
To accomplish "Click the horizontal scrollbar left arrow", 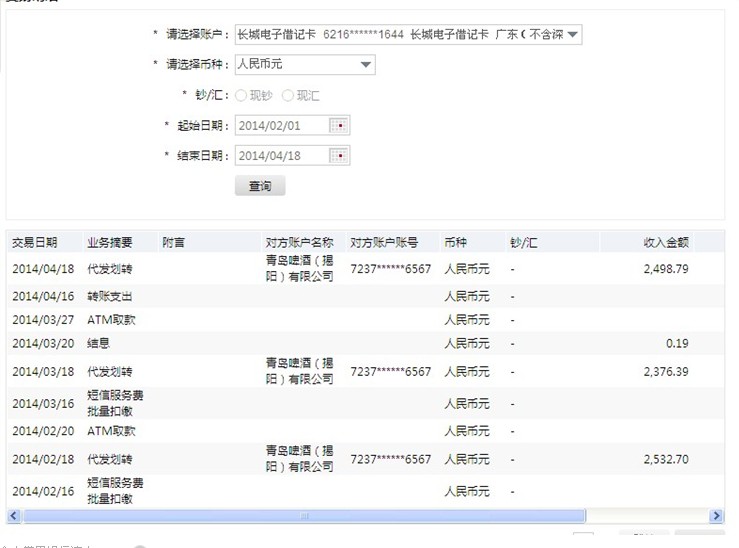I will coord(14,515).
